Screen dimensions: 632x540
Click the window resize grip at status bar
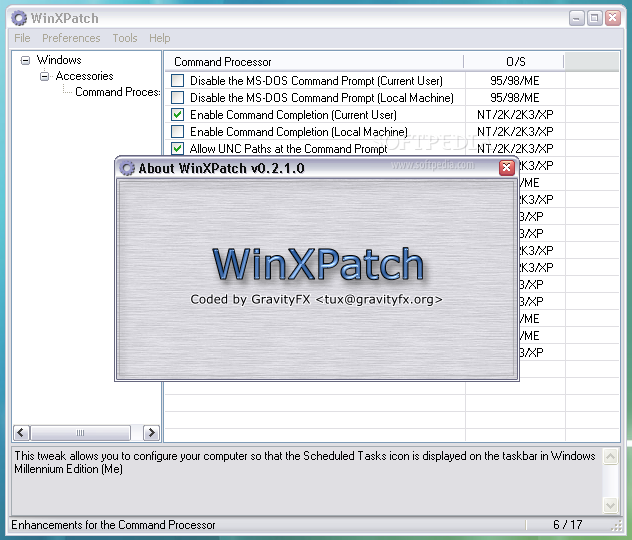(617, 525)
